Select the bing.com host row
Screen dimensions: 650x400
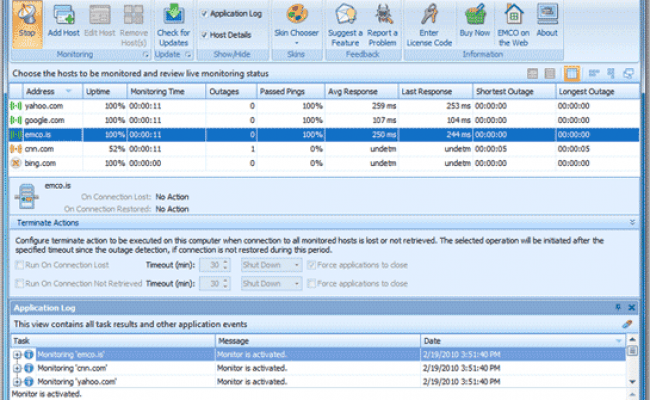tap(324, 163)
